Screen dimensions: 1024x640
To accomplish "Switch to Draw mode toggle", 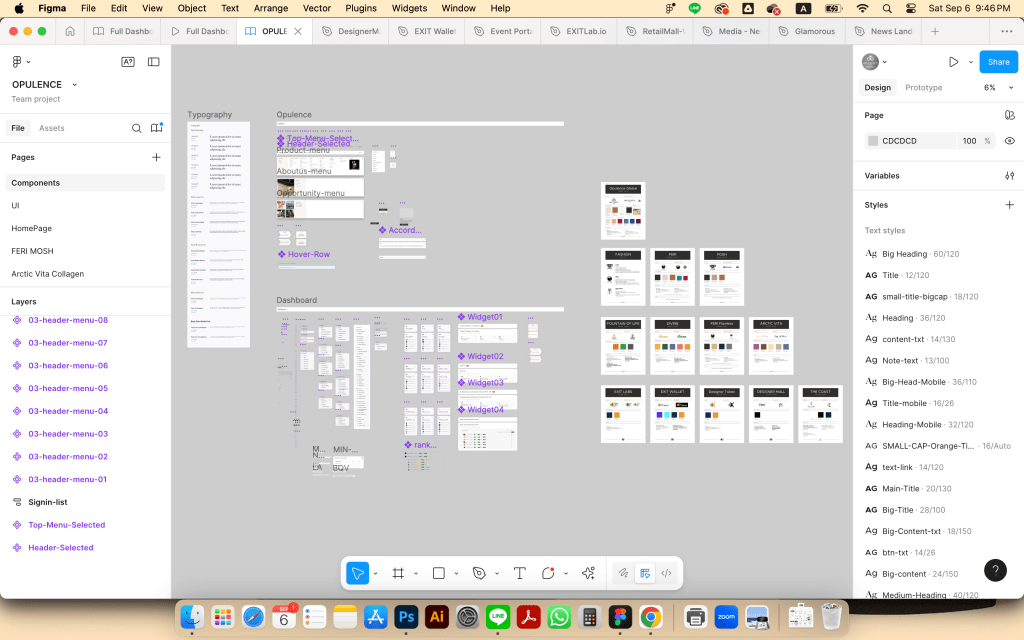I will pyautogui.click(x=623, y=573).
